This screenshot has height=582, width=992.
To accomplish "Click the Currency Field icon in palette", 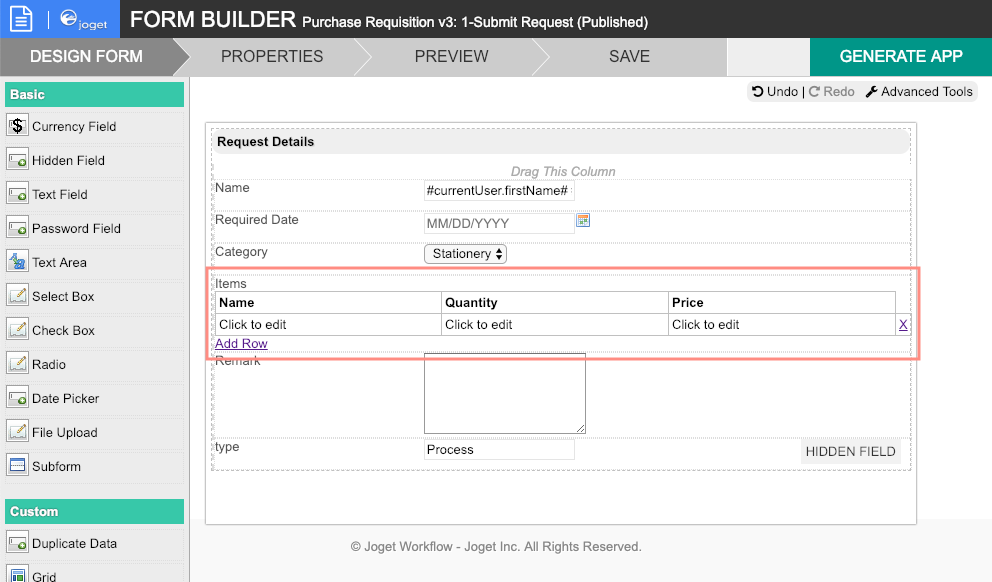I will [x=17, y=126].
